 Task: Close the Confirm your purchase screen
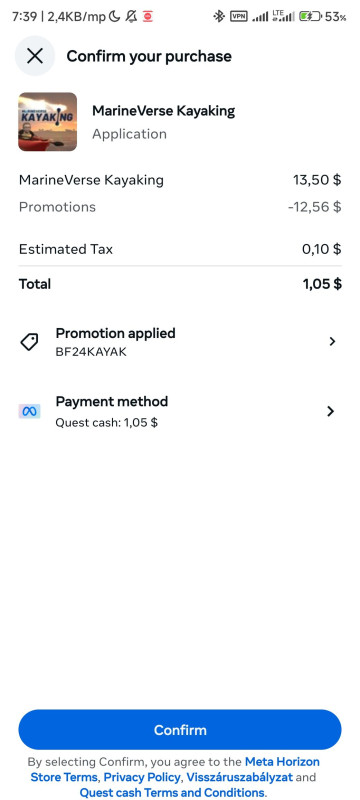[35, 56]
